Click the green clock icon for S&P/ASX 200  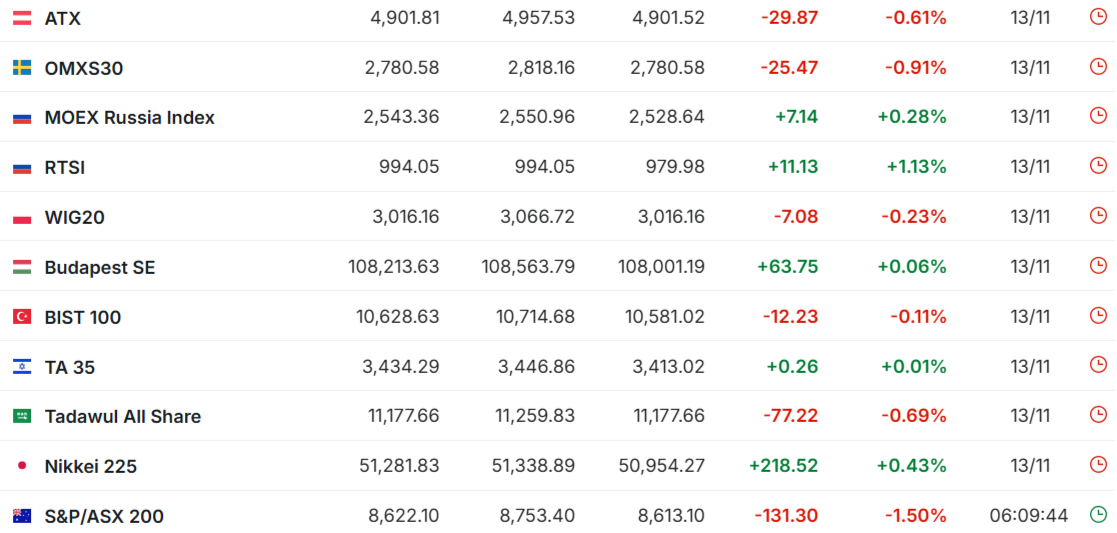(1098, 515)
